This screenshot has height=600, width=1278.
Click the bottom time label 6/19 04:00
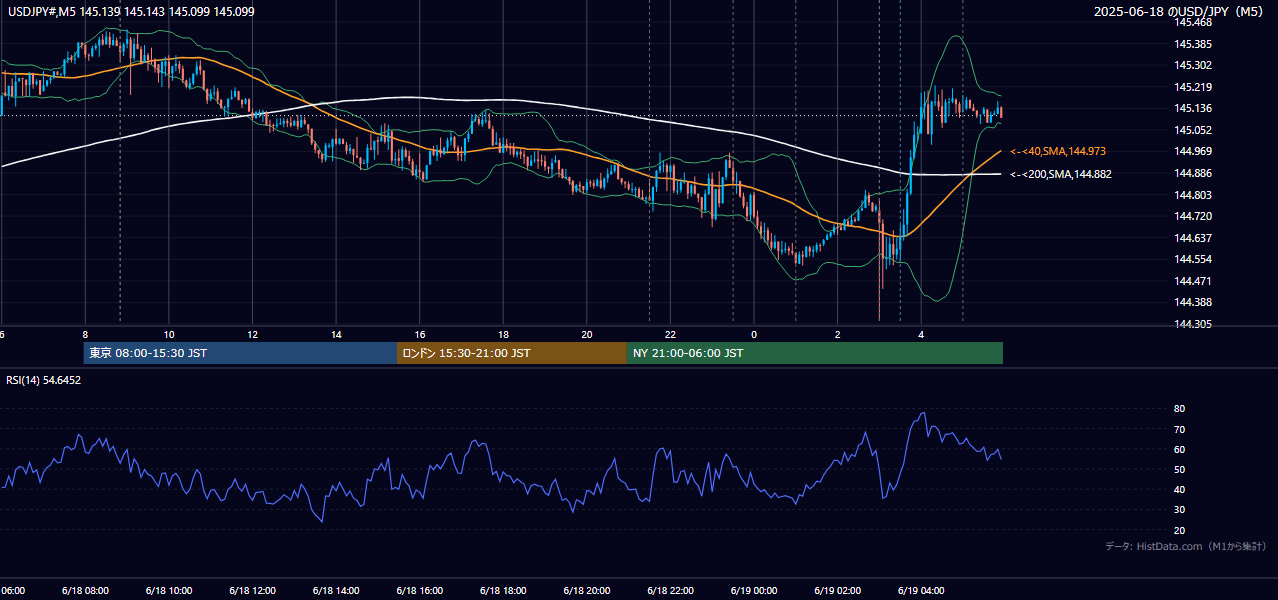921,591
